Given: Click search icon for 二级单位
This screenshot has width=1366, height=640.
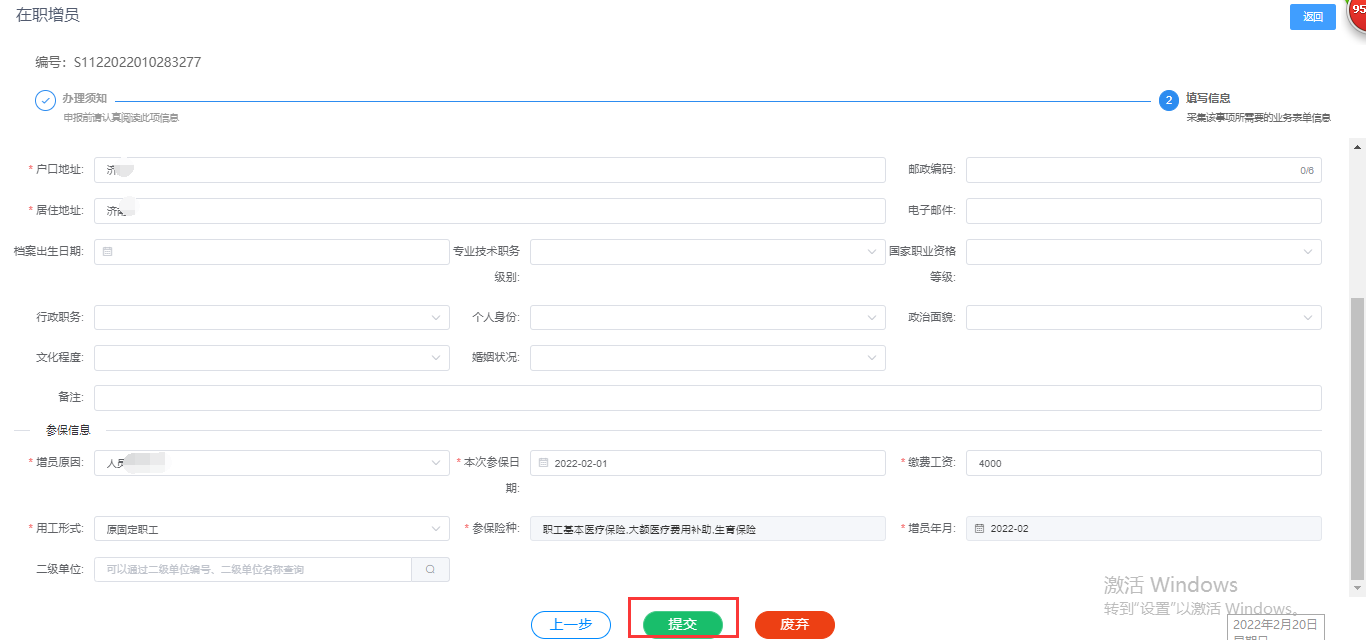Looking at the screenshot, I should click(430, 569).
